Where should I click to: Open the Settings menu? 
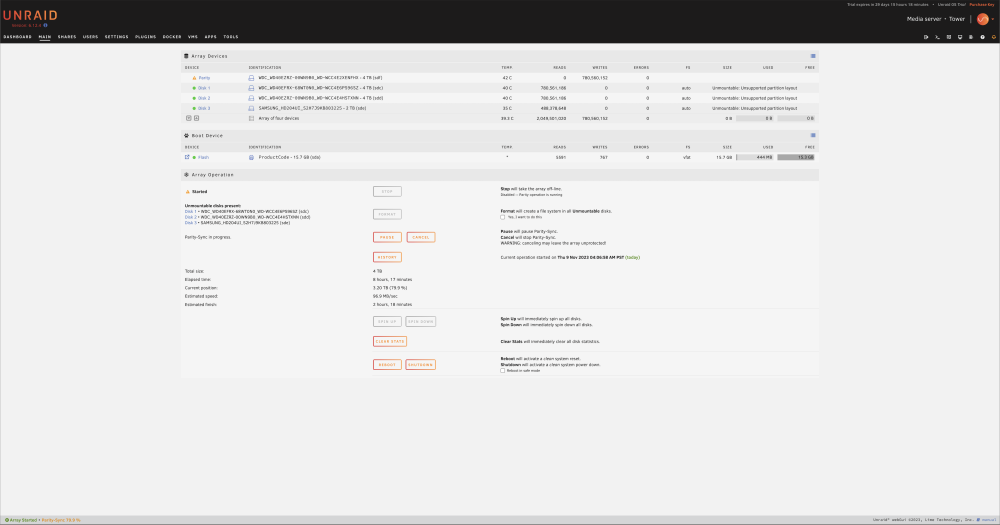point(117,37)
